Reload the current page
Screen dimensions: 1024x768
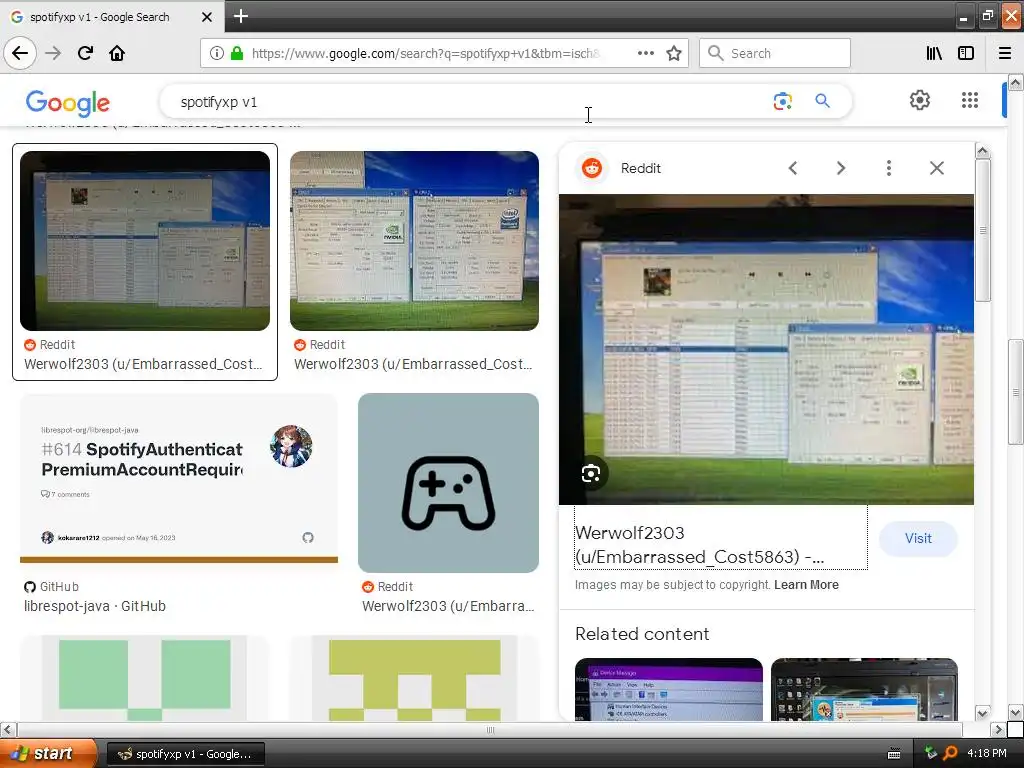coord(85,53)
